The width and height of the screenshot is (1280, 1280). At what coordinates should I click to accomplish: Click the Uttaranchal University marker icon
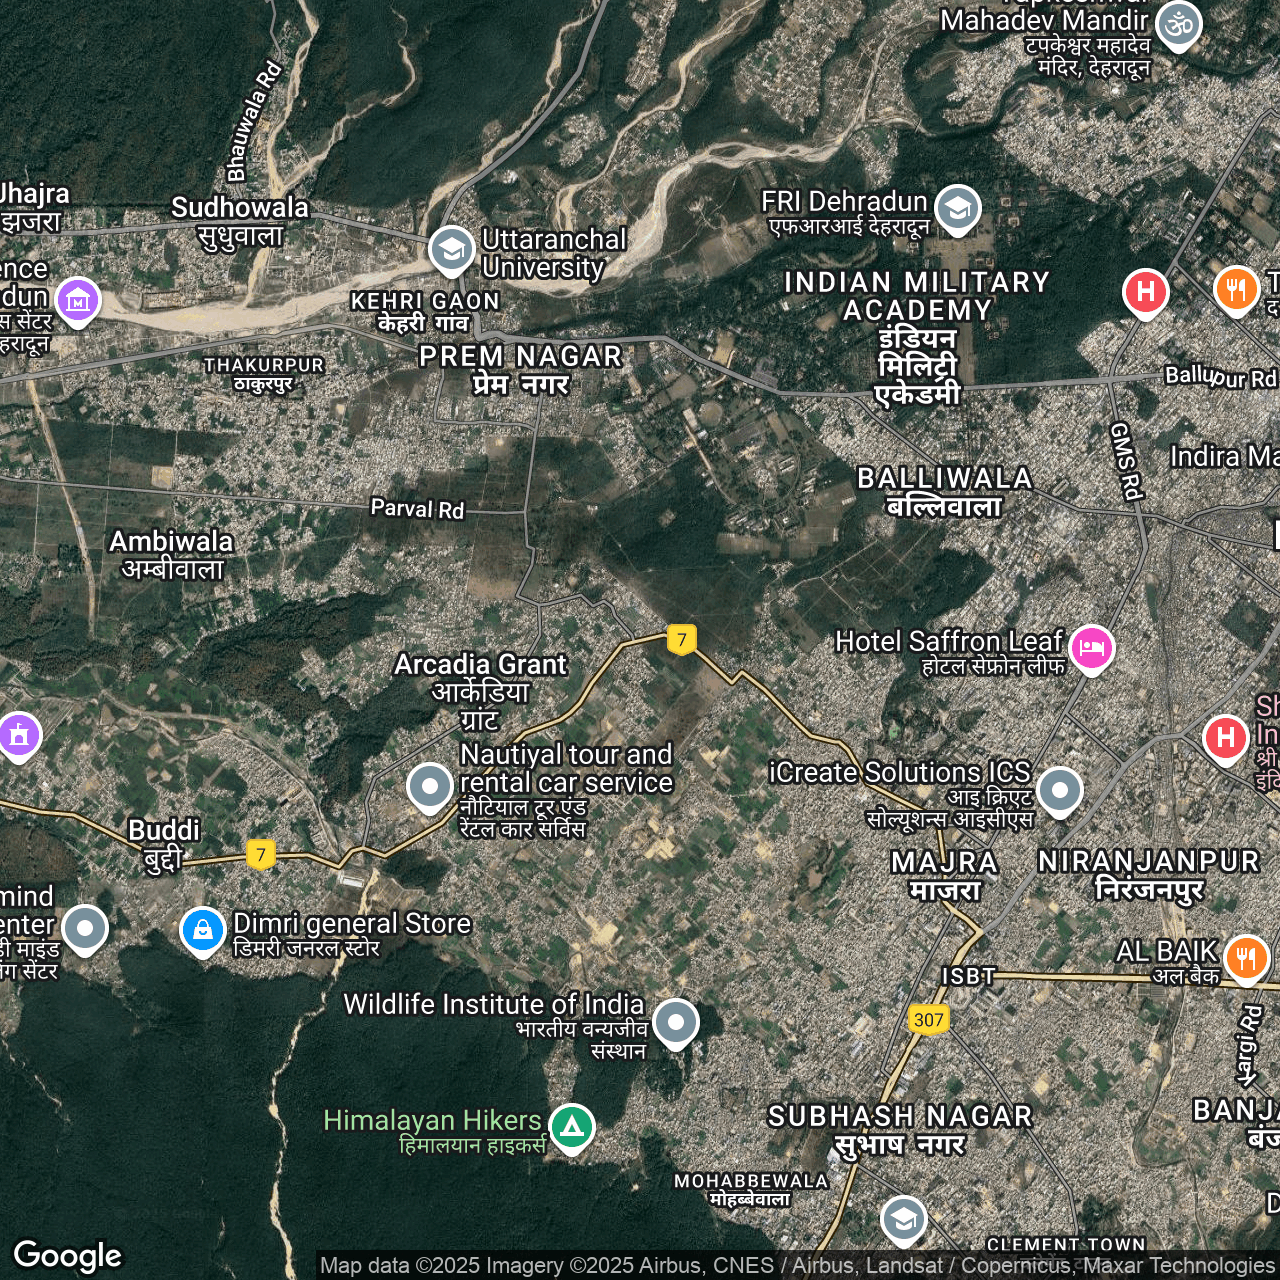(451, 249)
